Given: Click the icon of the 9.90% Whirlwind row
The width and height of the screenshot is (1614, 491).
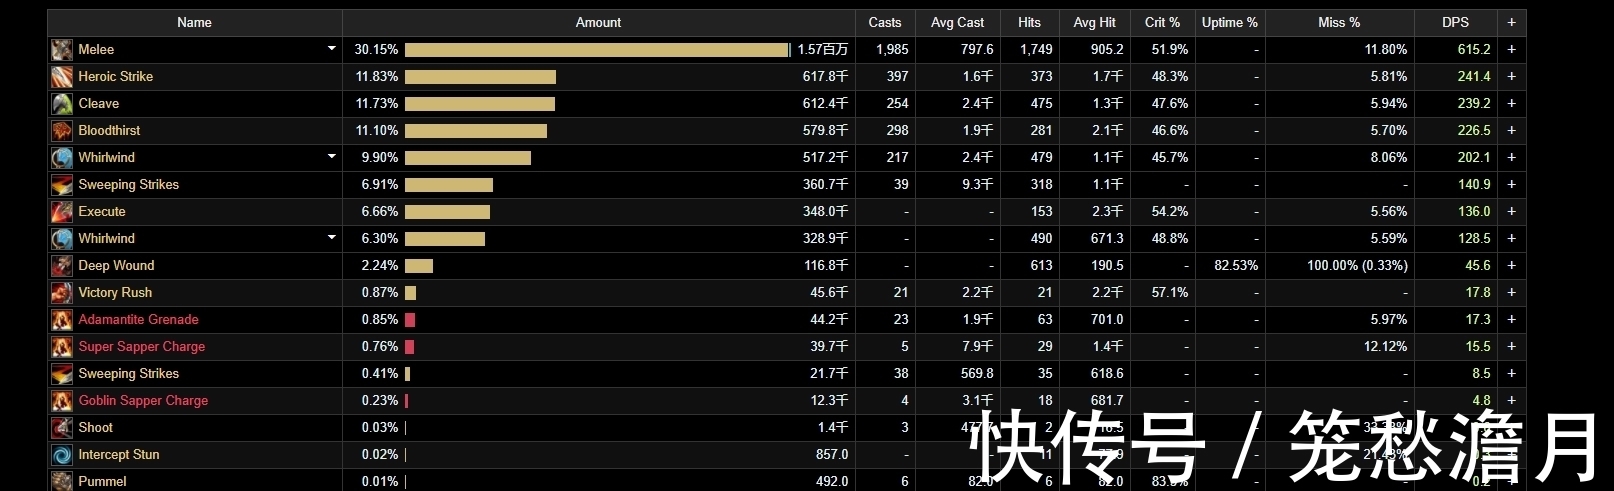Looking at the screenshot, I should [62, 157].
